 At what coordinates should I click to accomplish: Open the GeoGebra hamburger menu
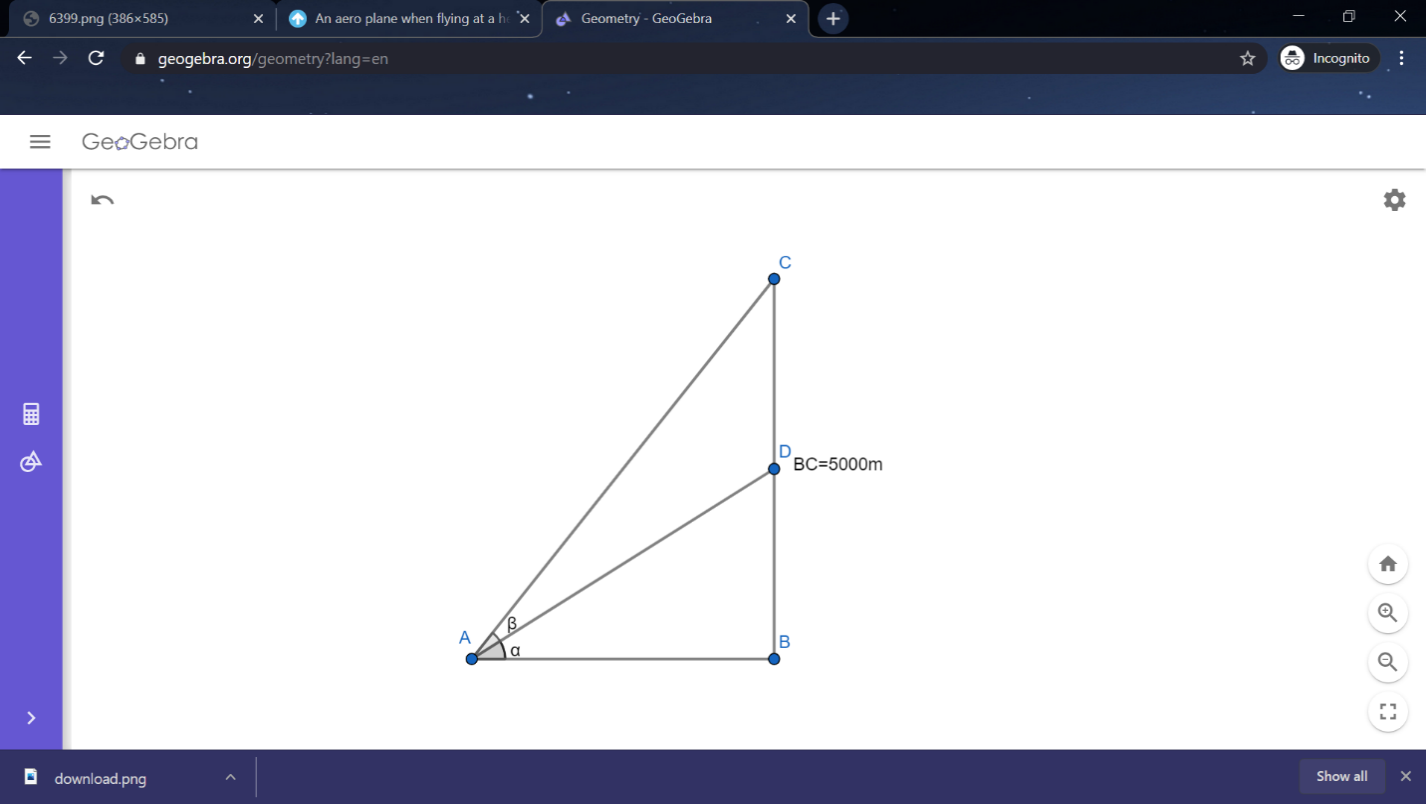pyautogui.click(x=40, y=142)
